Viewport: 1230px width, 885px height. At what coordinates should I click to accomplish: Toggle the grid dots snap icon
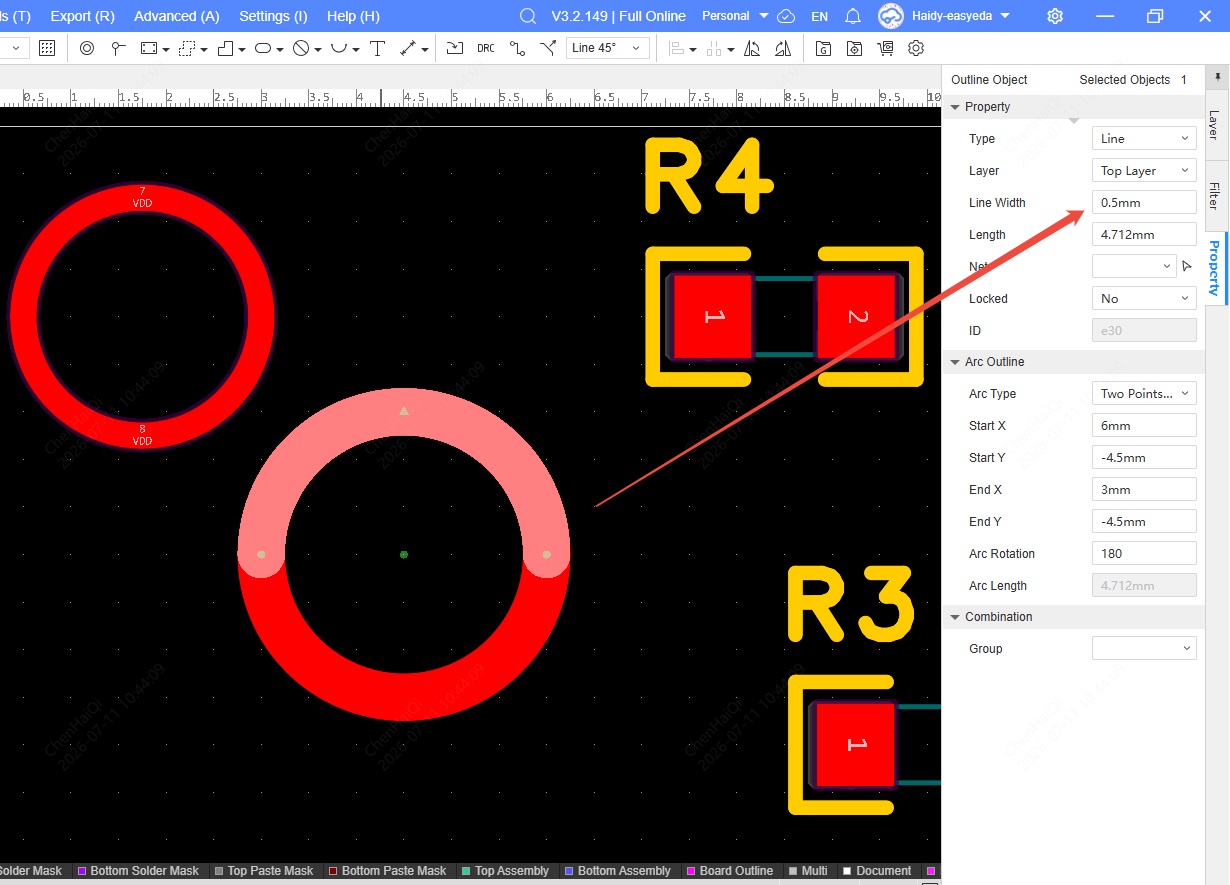[47, 48]
